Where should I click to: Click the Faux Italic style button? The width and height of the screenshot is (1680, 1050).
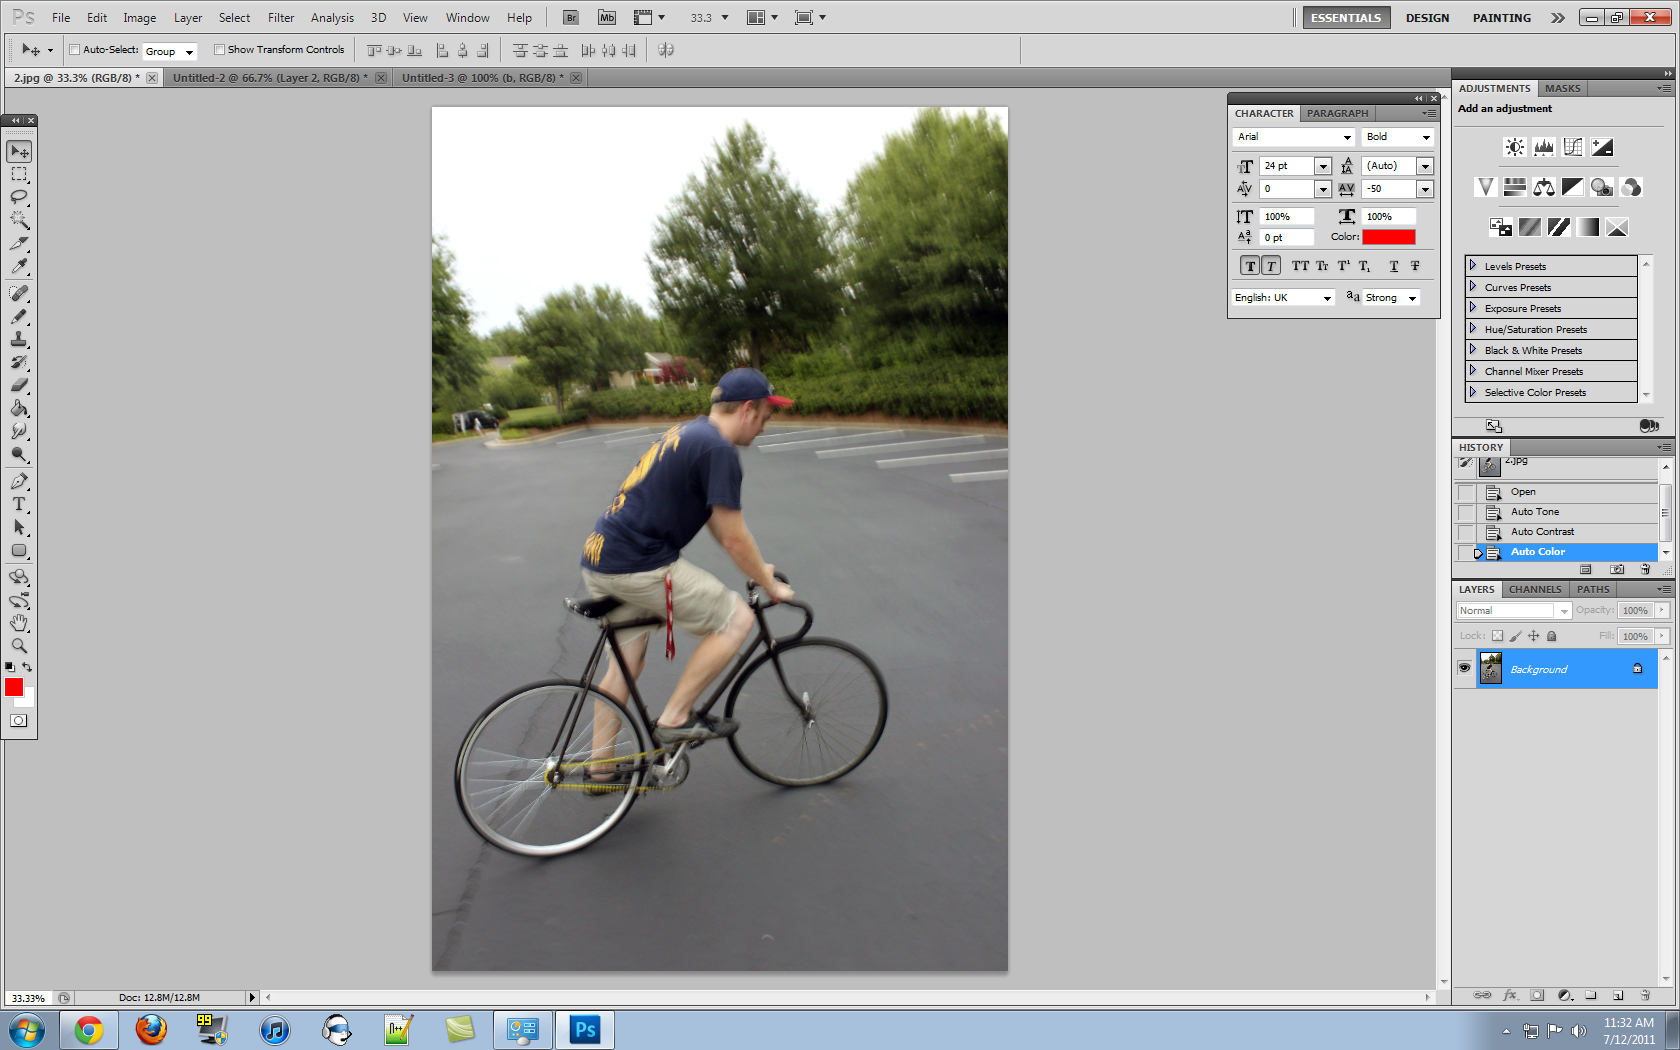coord(1271,266)
